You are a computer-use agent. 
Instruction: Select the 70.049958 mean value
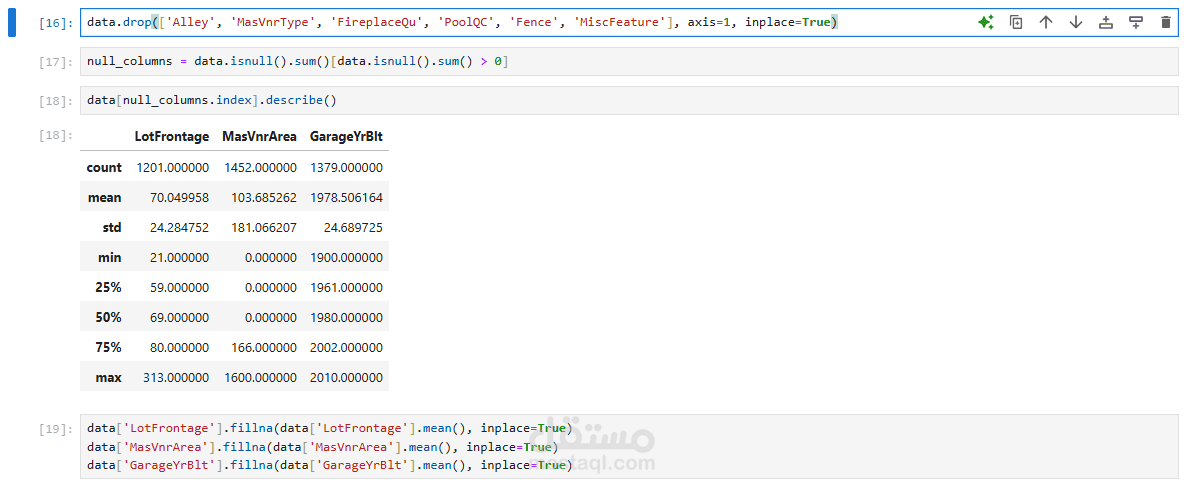pos(180,197)
